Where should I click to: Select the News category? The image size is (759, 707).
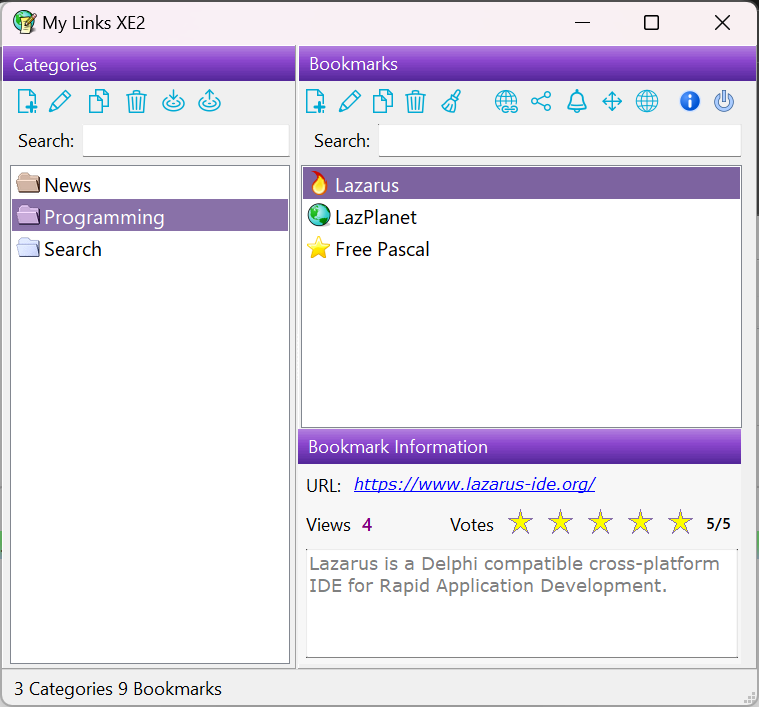tap(150, 184)
